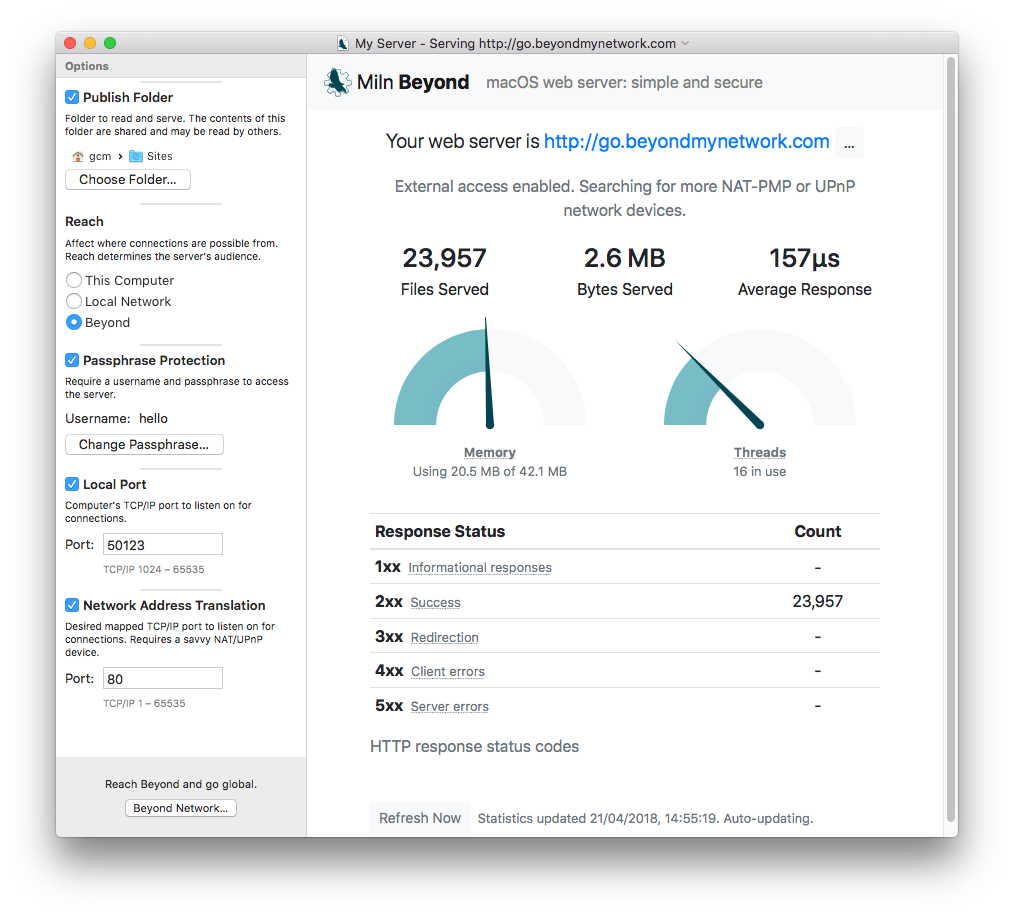The image size is (1014, 917).
Task: Open the ellipsis menu beside server URL
Action: (849, 142)
